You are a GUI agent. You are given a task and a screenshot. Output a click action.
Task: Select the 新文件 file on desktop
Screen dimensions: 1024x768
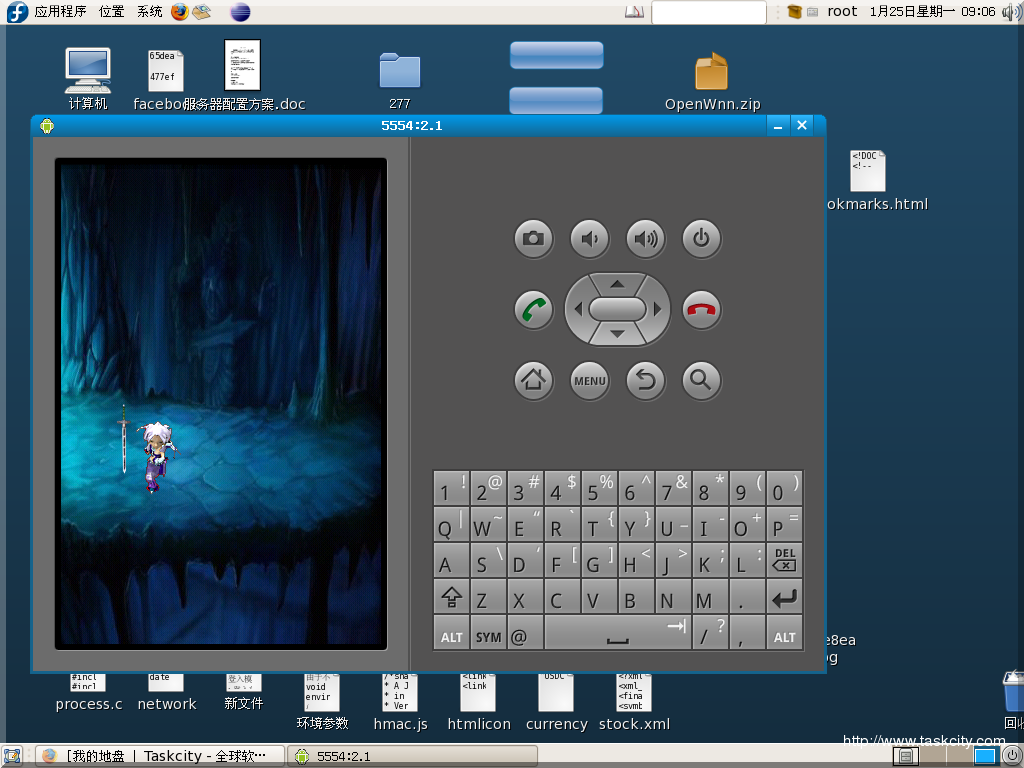244,693
